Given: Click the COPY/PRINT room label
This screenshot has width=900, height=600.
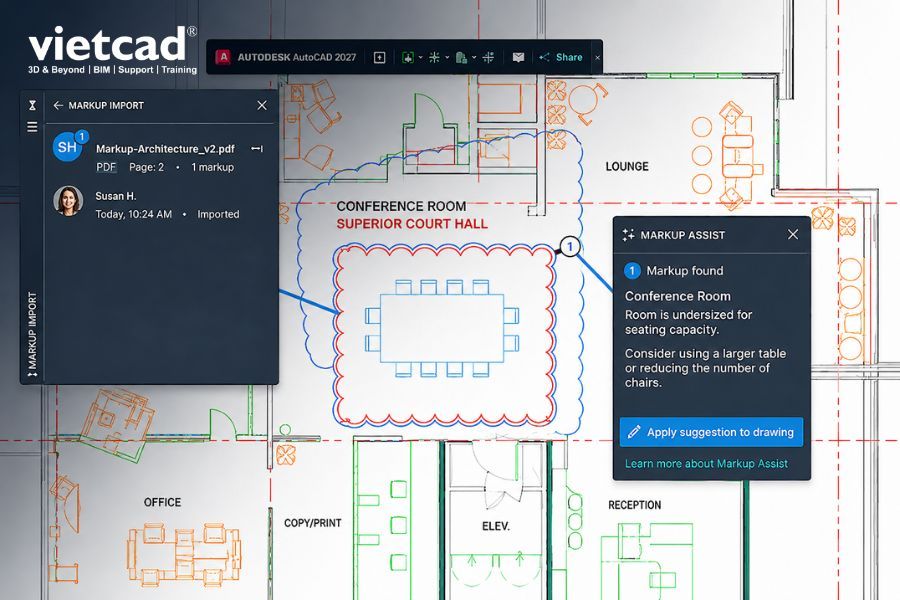Looking at the screenshot, I should (x=313, y=523).
